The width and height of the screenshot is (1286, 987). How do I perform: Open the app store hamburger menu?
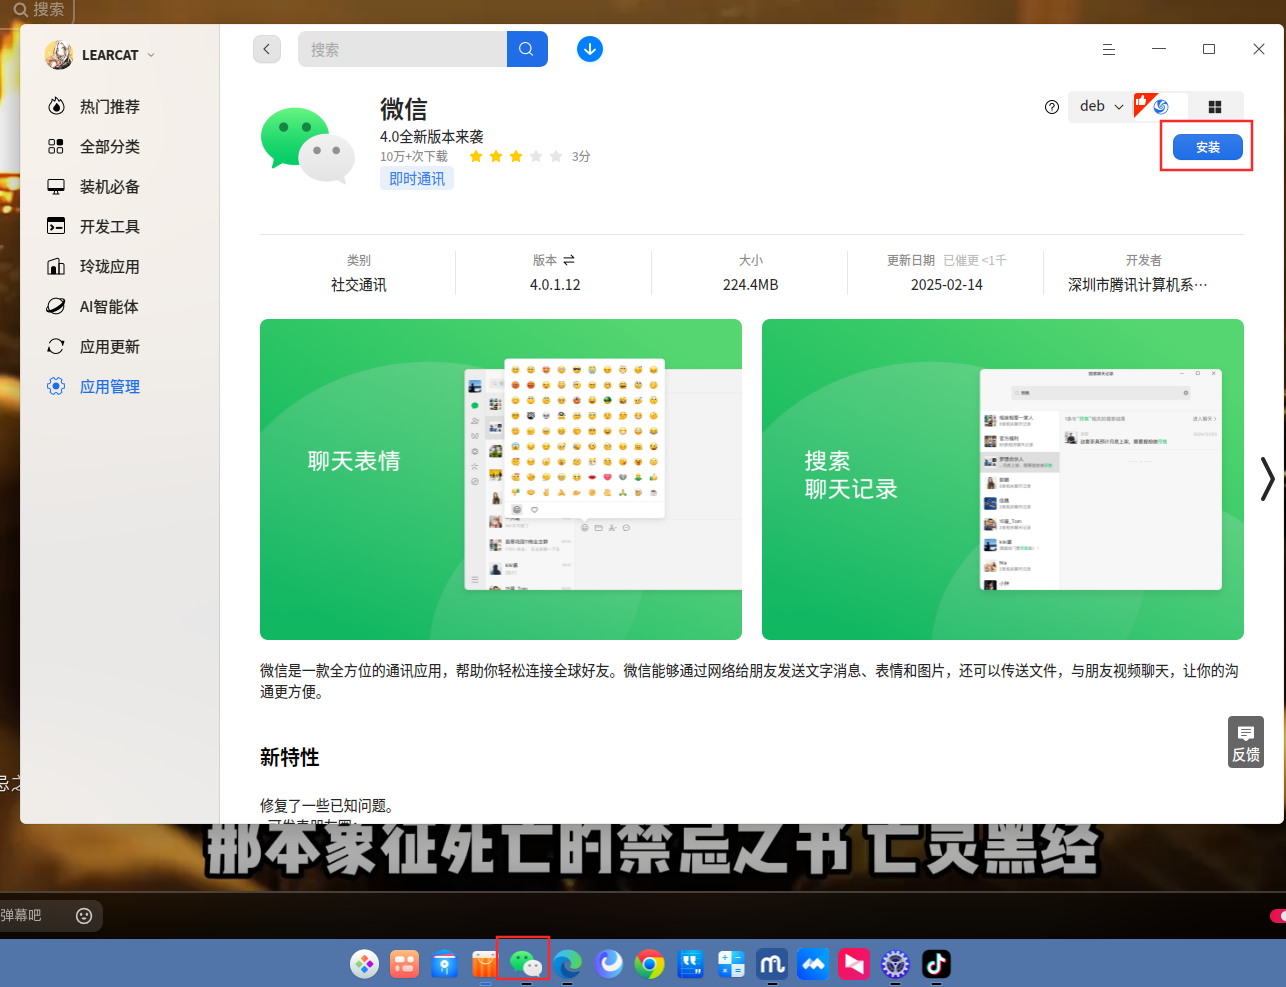pyautogui.click(x=1109, y=49)
